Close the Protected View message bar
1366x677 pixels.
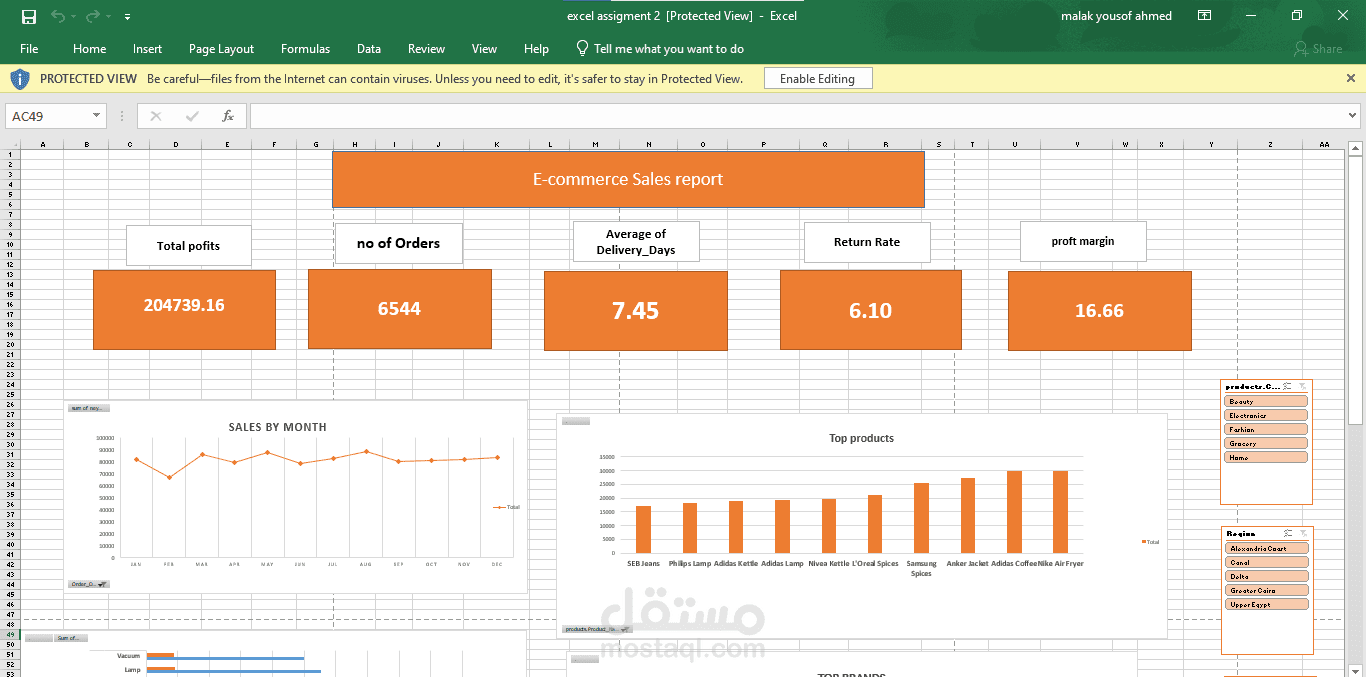point(1351,78)
